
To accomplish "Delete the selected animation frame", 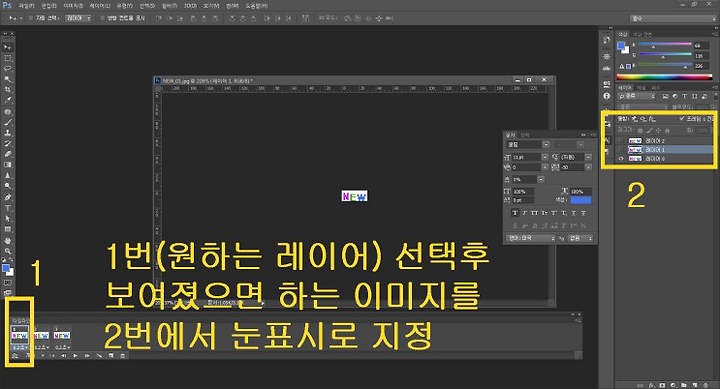I will [123, 355].
